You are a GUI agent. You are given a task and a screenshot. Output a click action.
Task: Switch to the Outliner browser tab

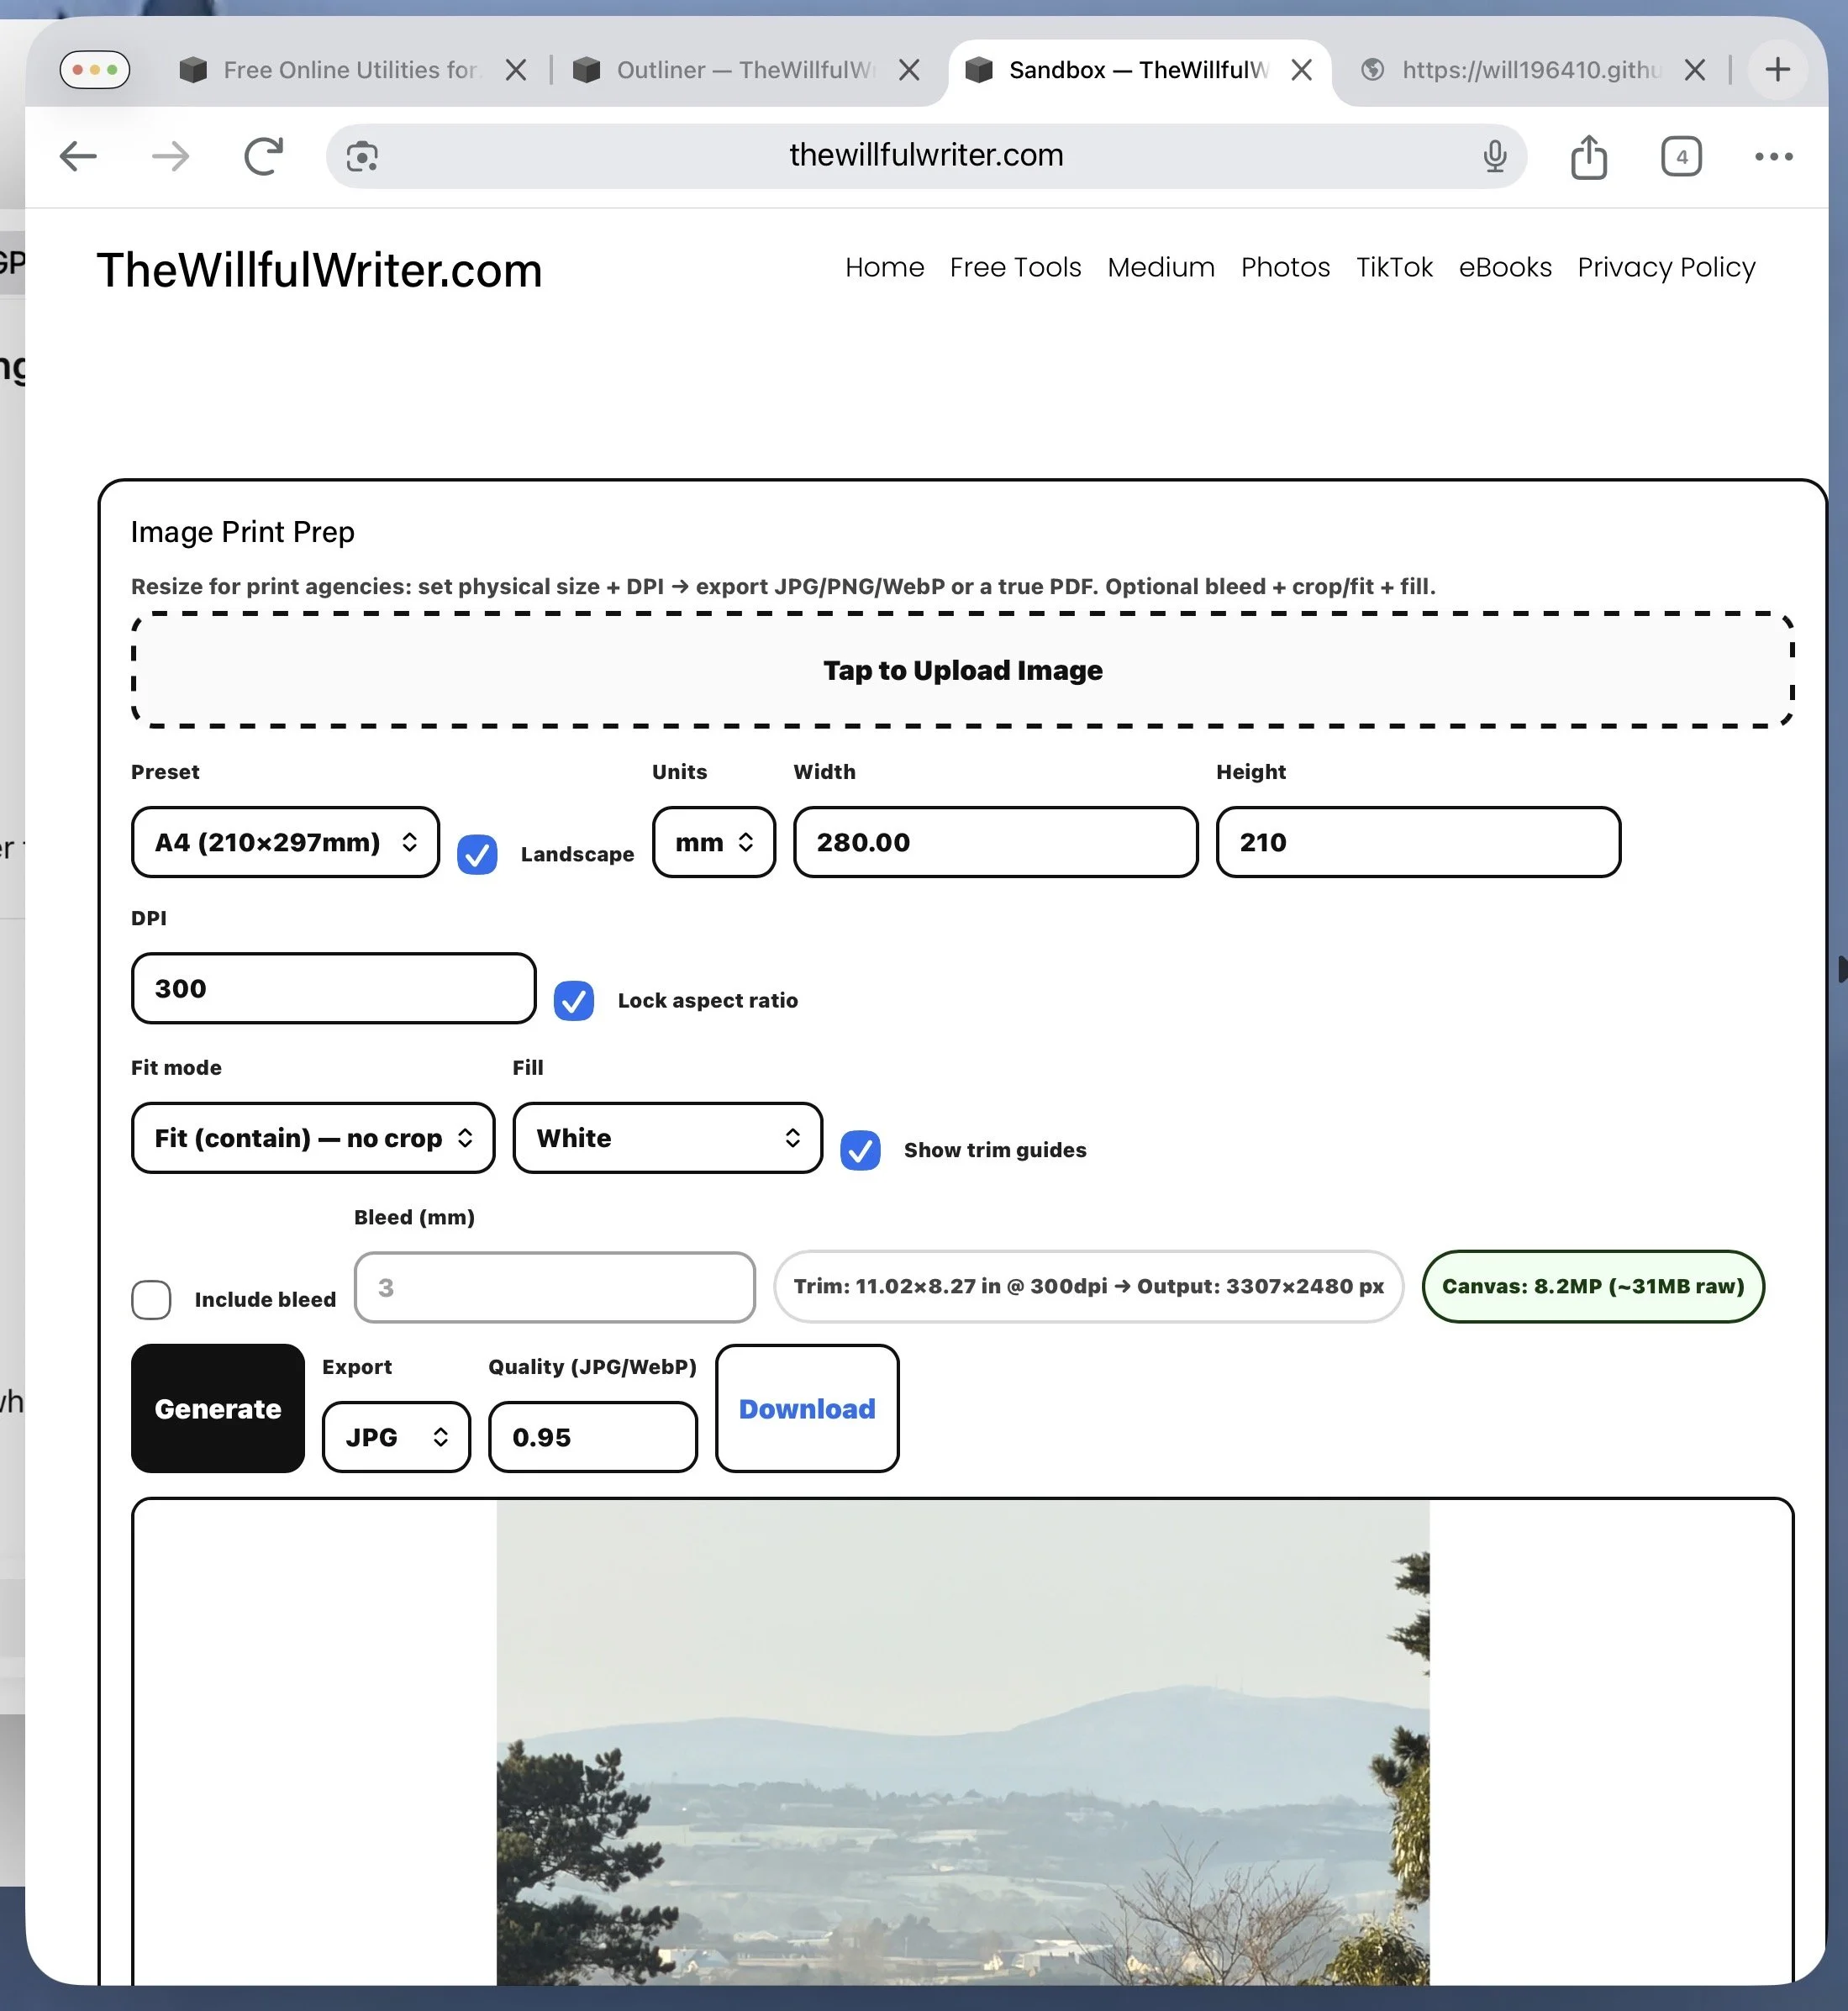point(740,70)
